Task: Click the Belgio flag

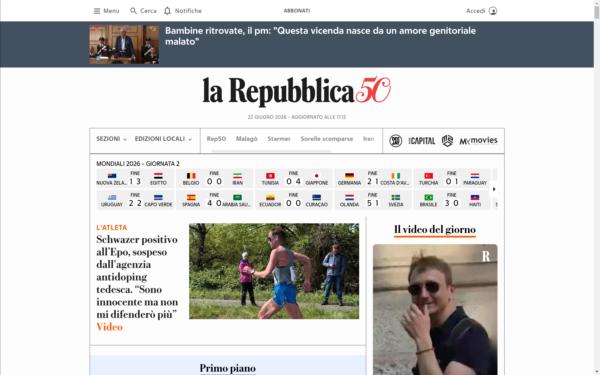Action: (191, 176)
